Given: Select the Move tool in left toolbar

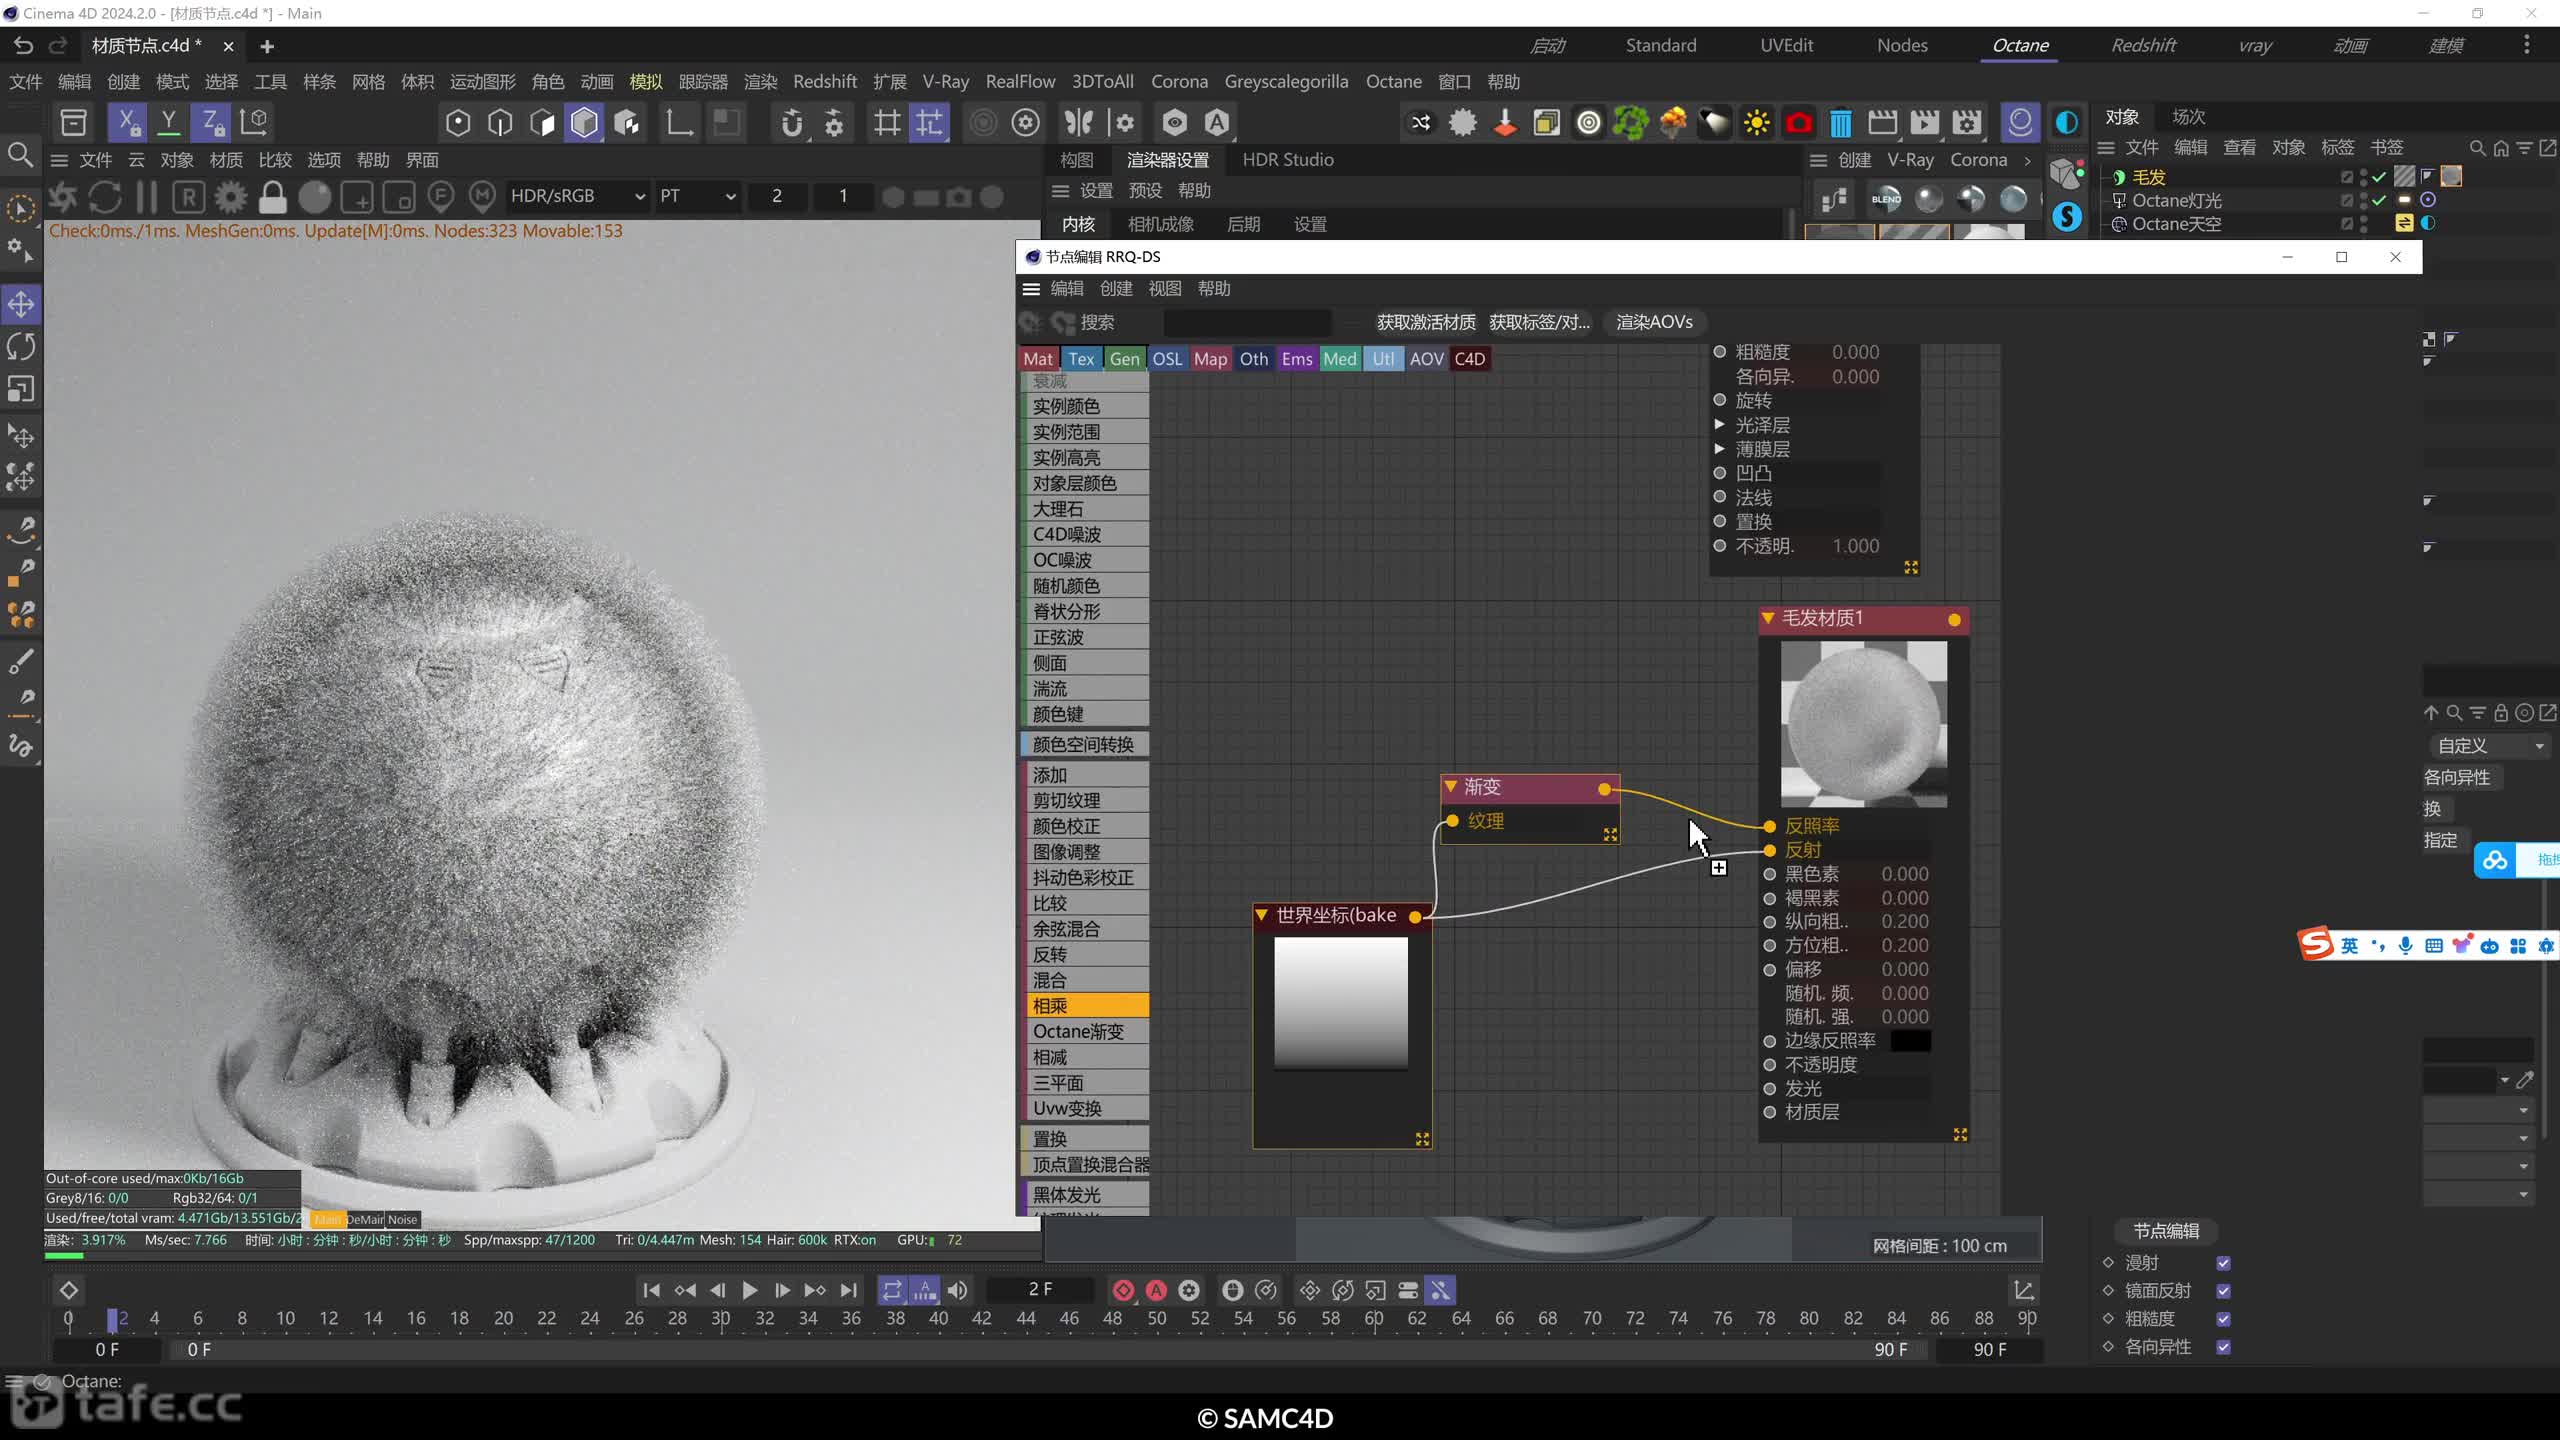Looking at the screenshot, I should tap(21, 304).
